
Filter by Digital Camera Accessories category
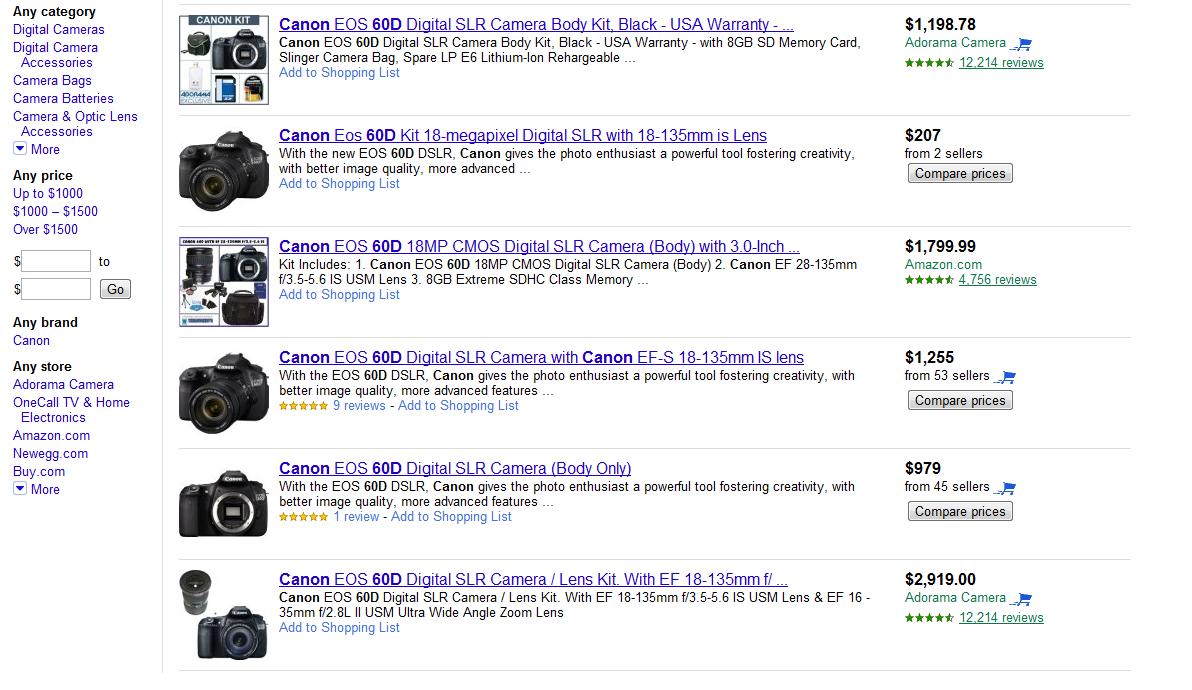point(55,55)
